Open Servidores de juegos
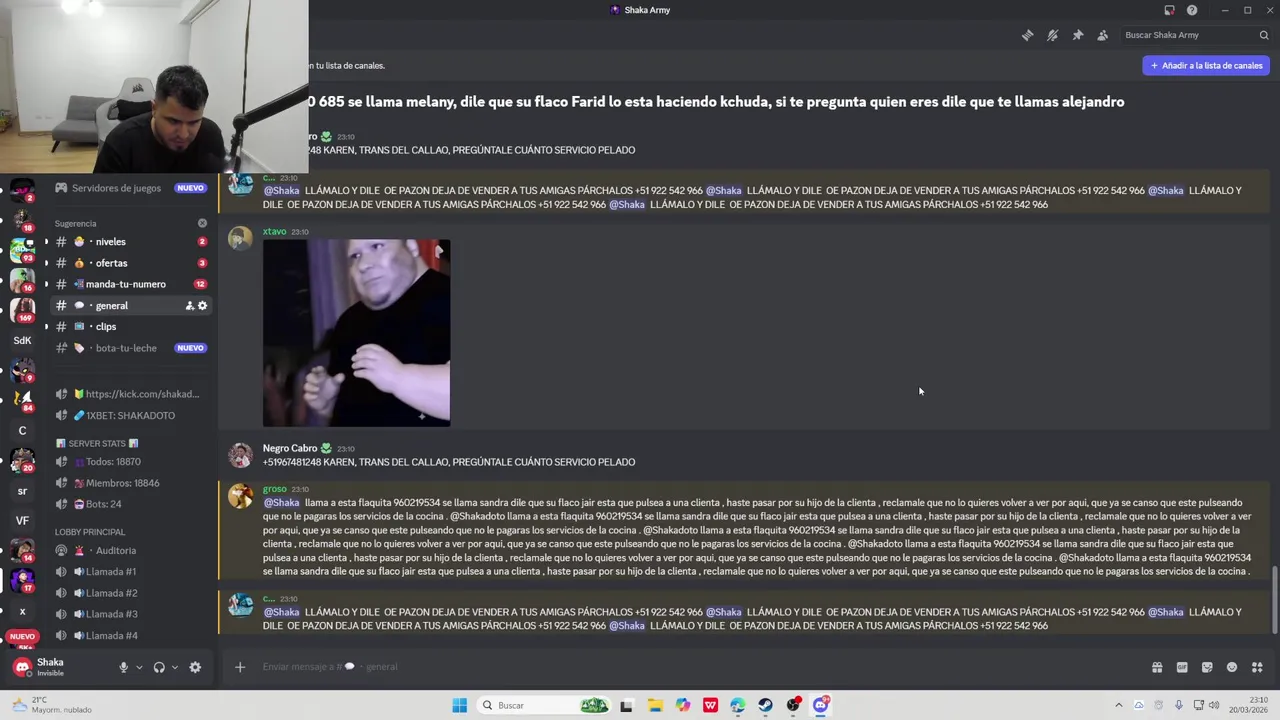 130,188
